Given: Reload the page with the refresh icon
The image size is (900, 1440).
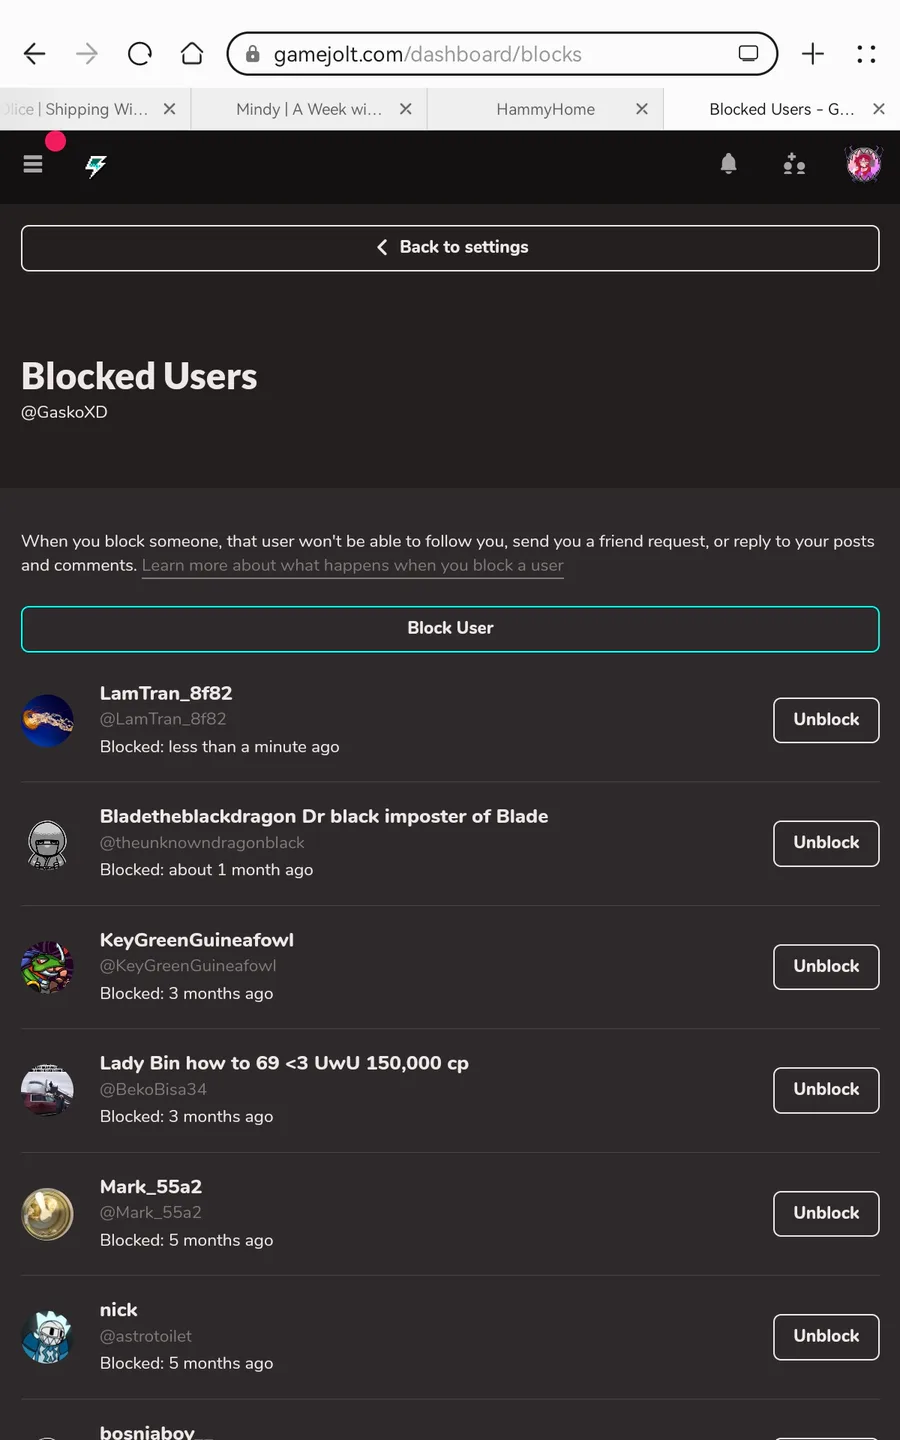Looking at the screenshot, I should click(x=140, y=54).
